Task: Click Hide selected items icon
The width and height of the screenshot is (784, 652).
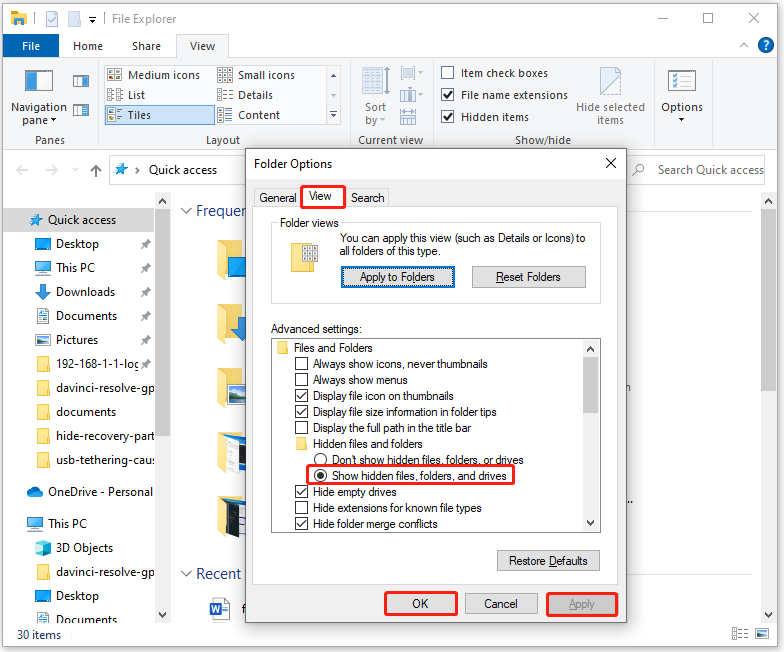Action: coord(610,96)
